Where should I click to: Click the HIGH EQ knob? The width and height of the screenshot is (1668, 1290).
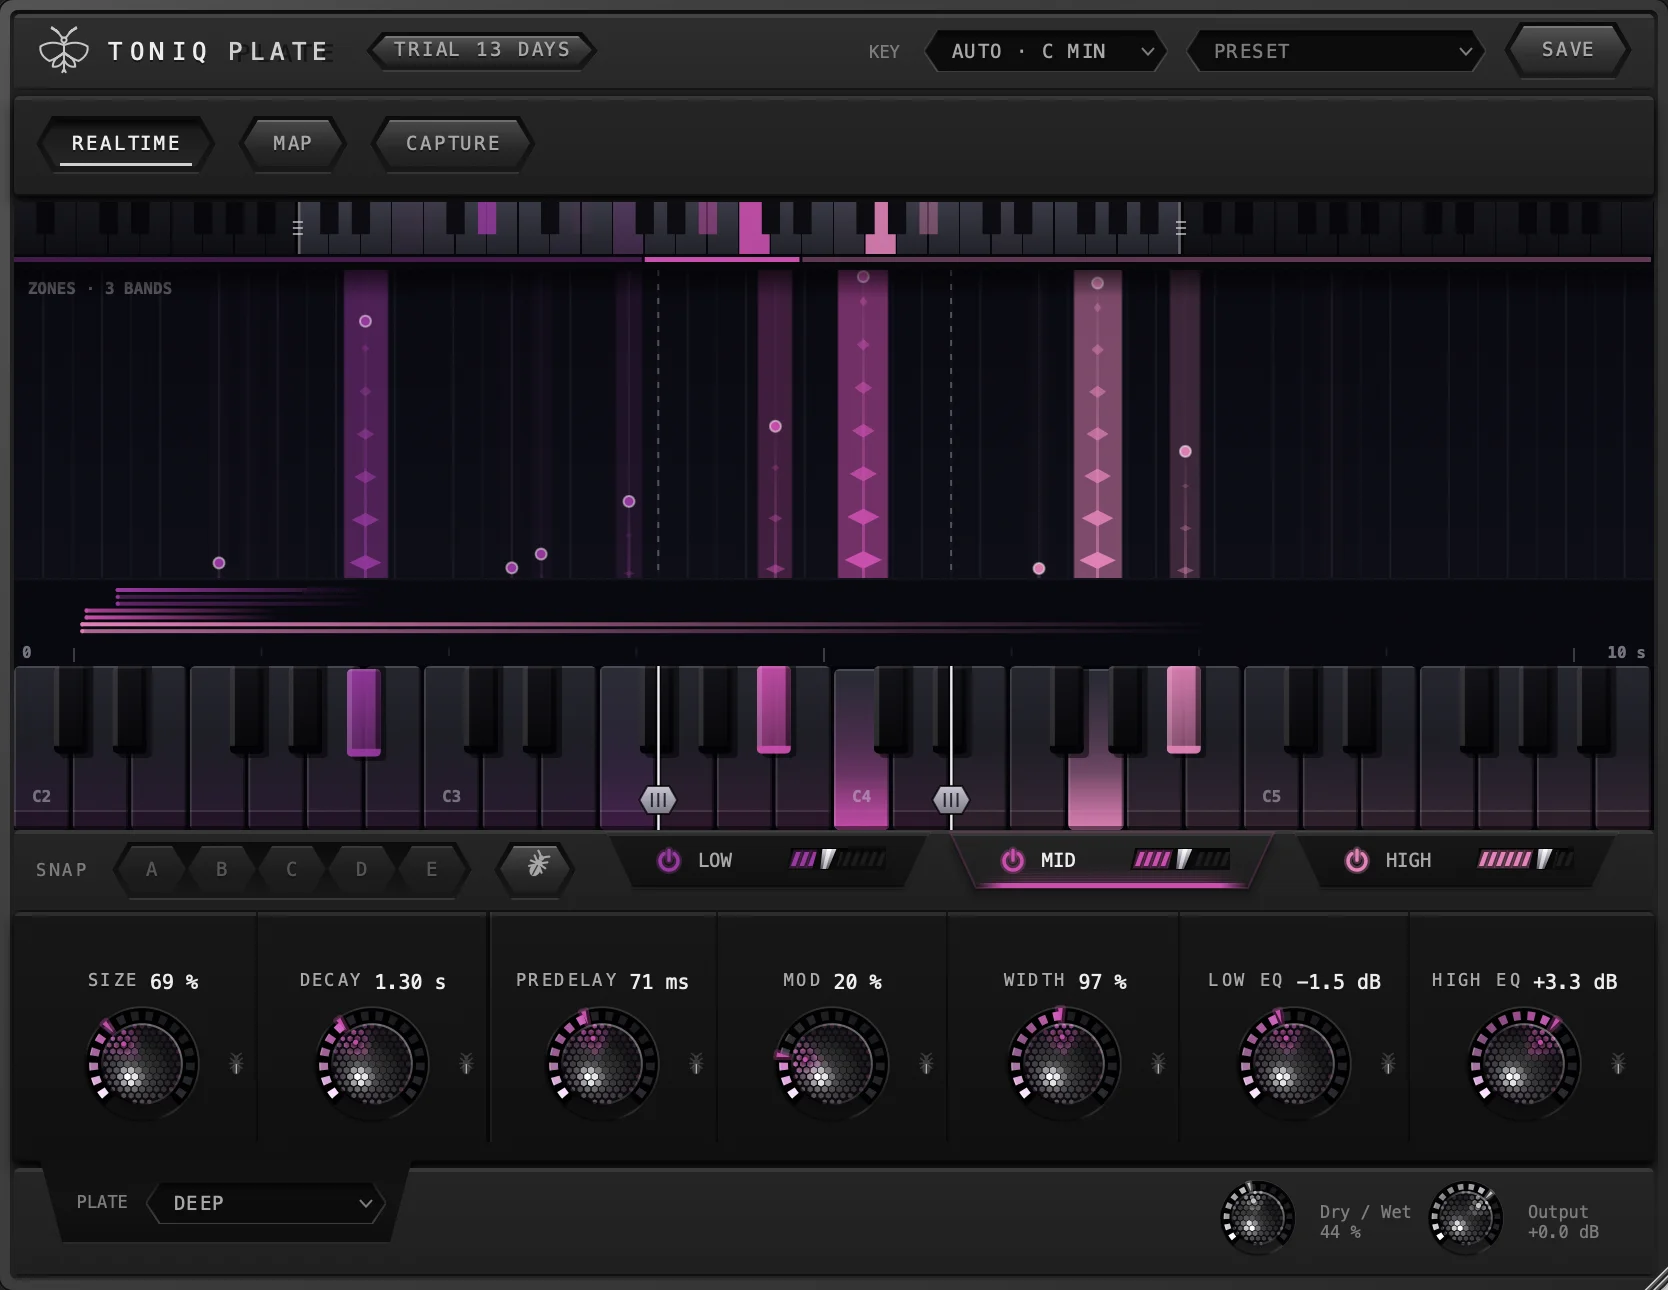(x=1524, y=1063)
